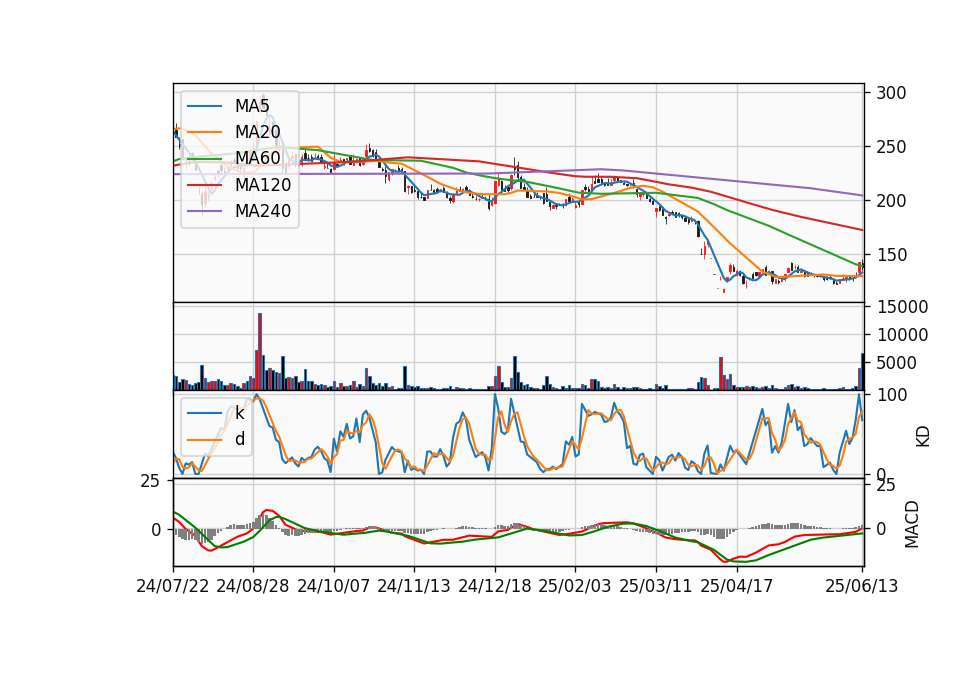Click the 200 price axis label

[891, 201]
